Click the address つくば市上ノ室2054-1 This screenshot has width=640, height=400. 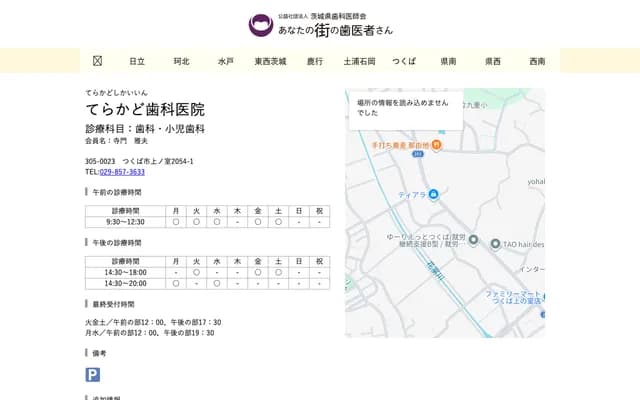[158, 161]
